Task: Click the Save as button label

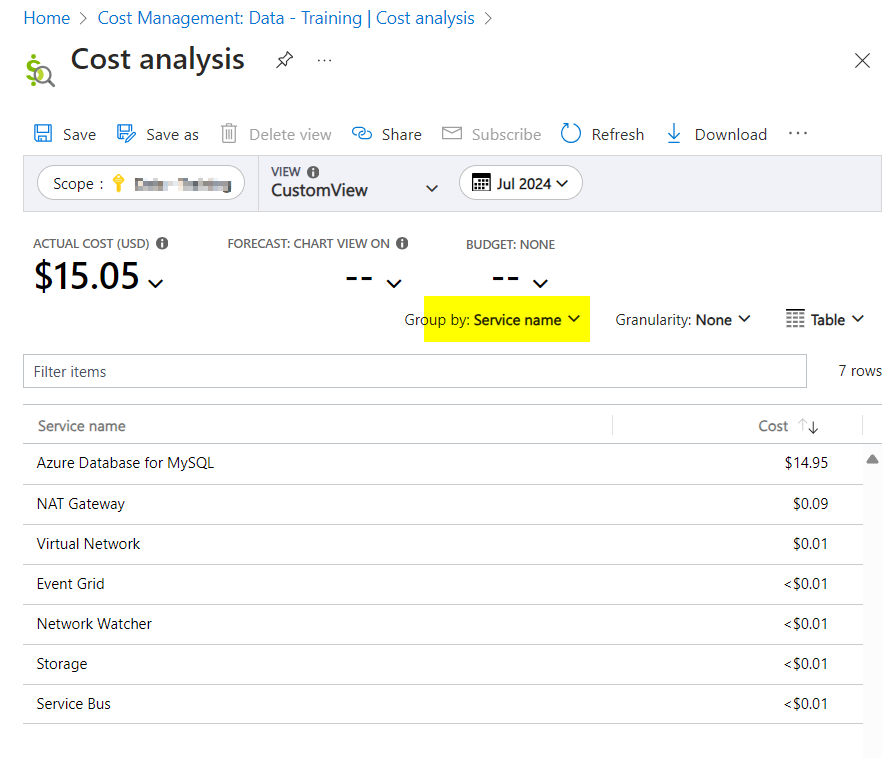Action: click(172, 134)
